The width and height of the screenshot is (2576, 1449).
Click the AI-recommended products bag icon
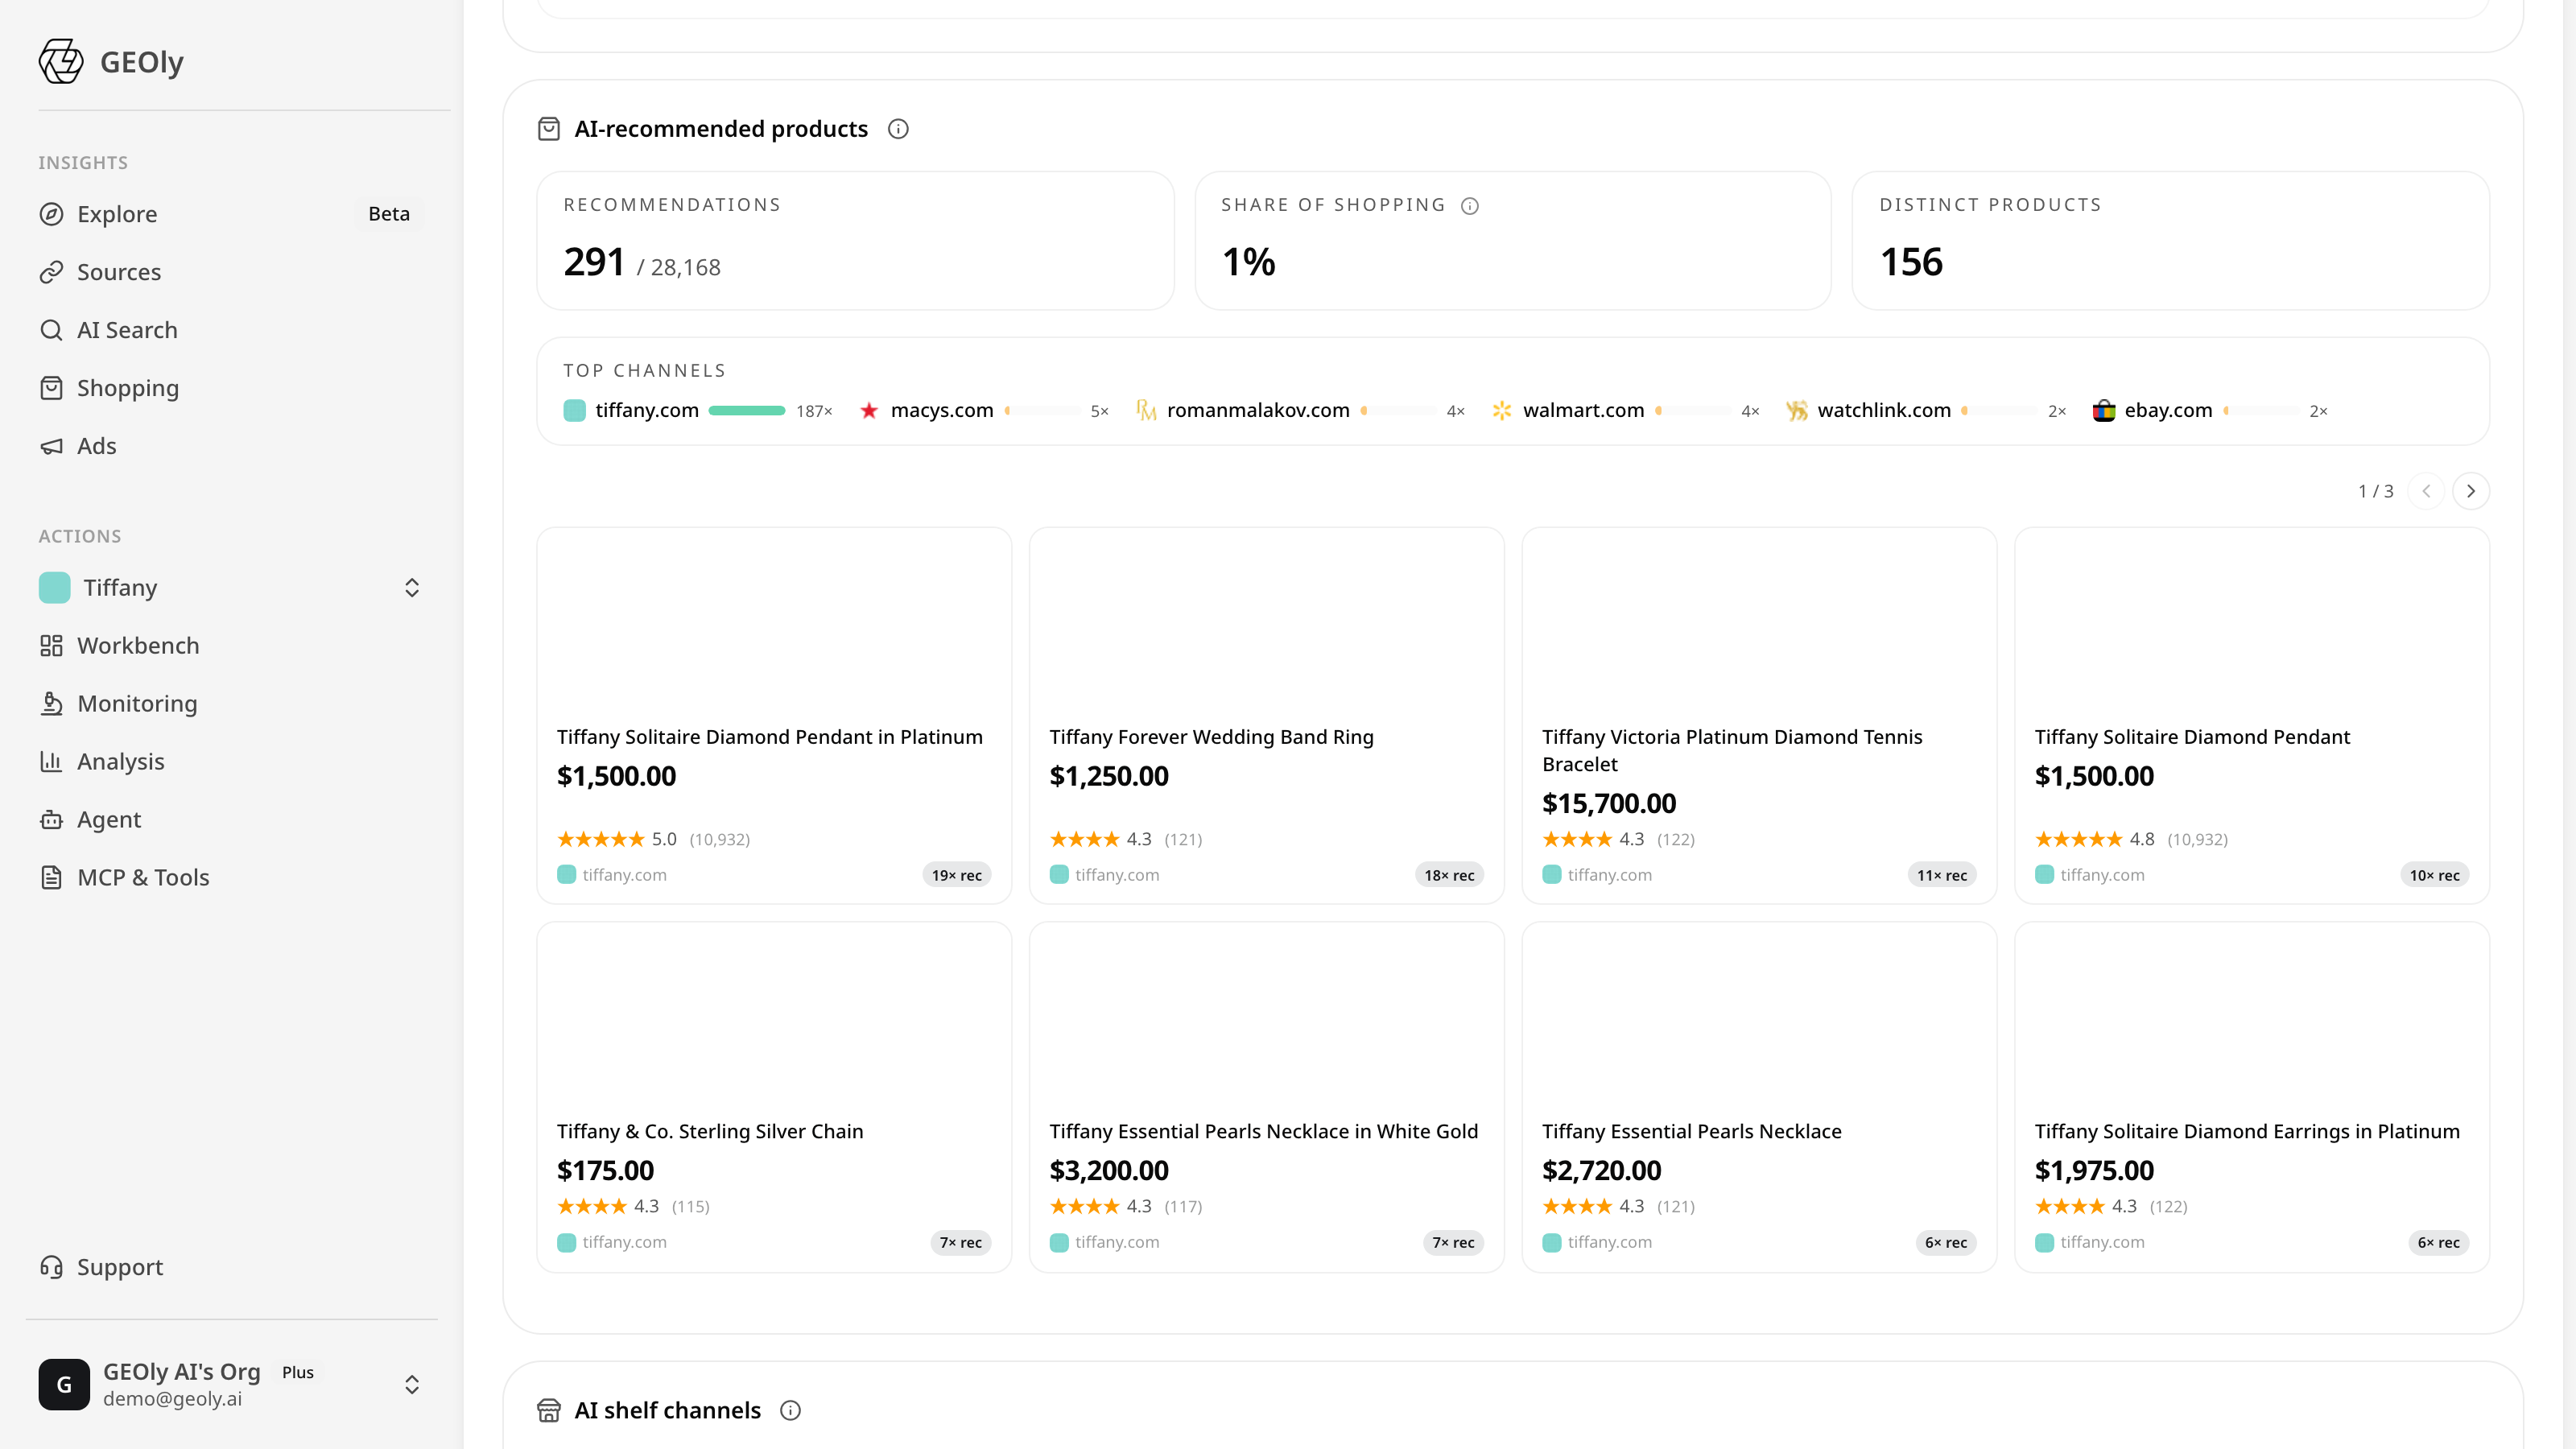tap(549, 129)
